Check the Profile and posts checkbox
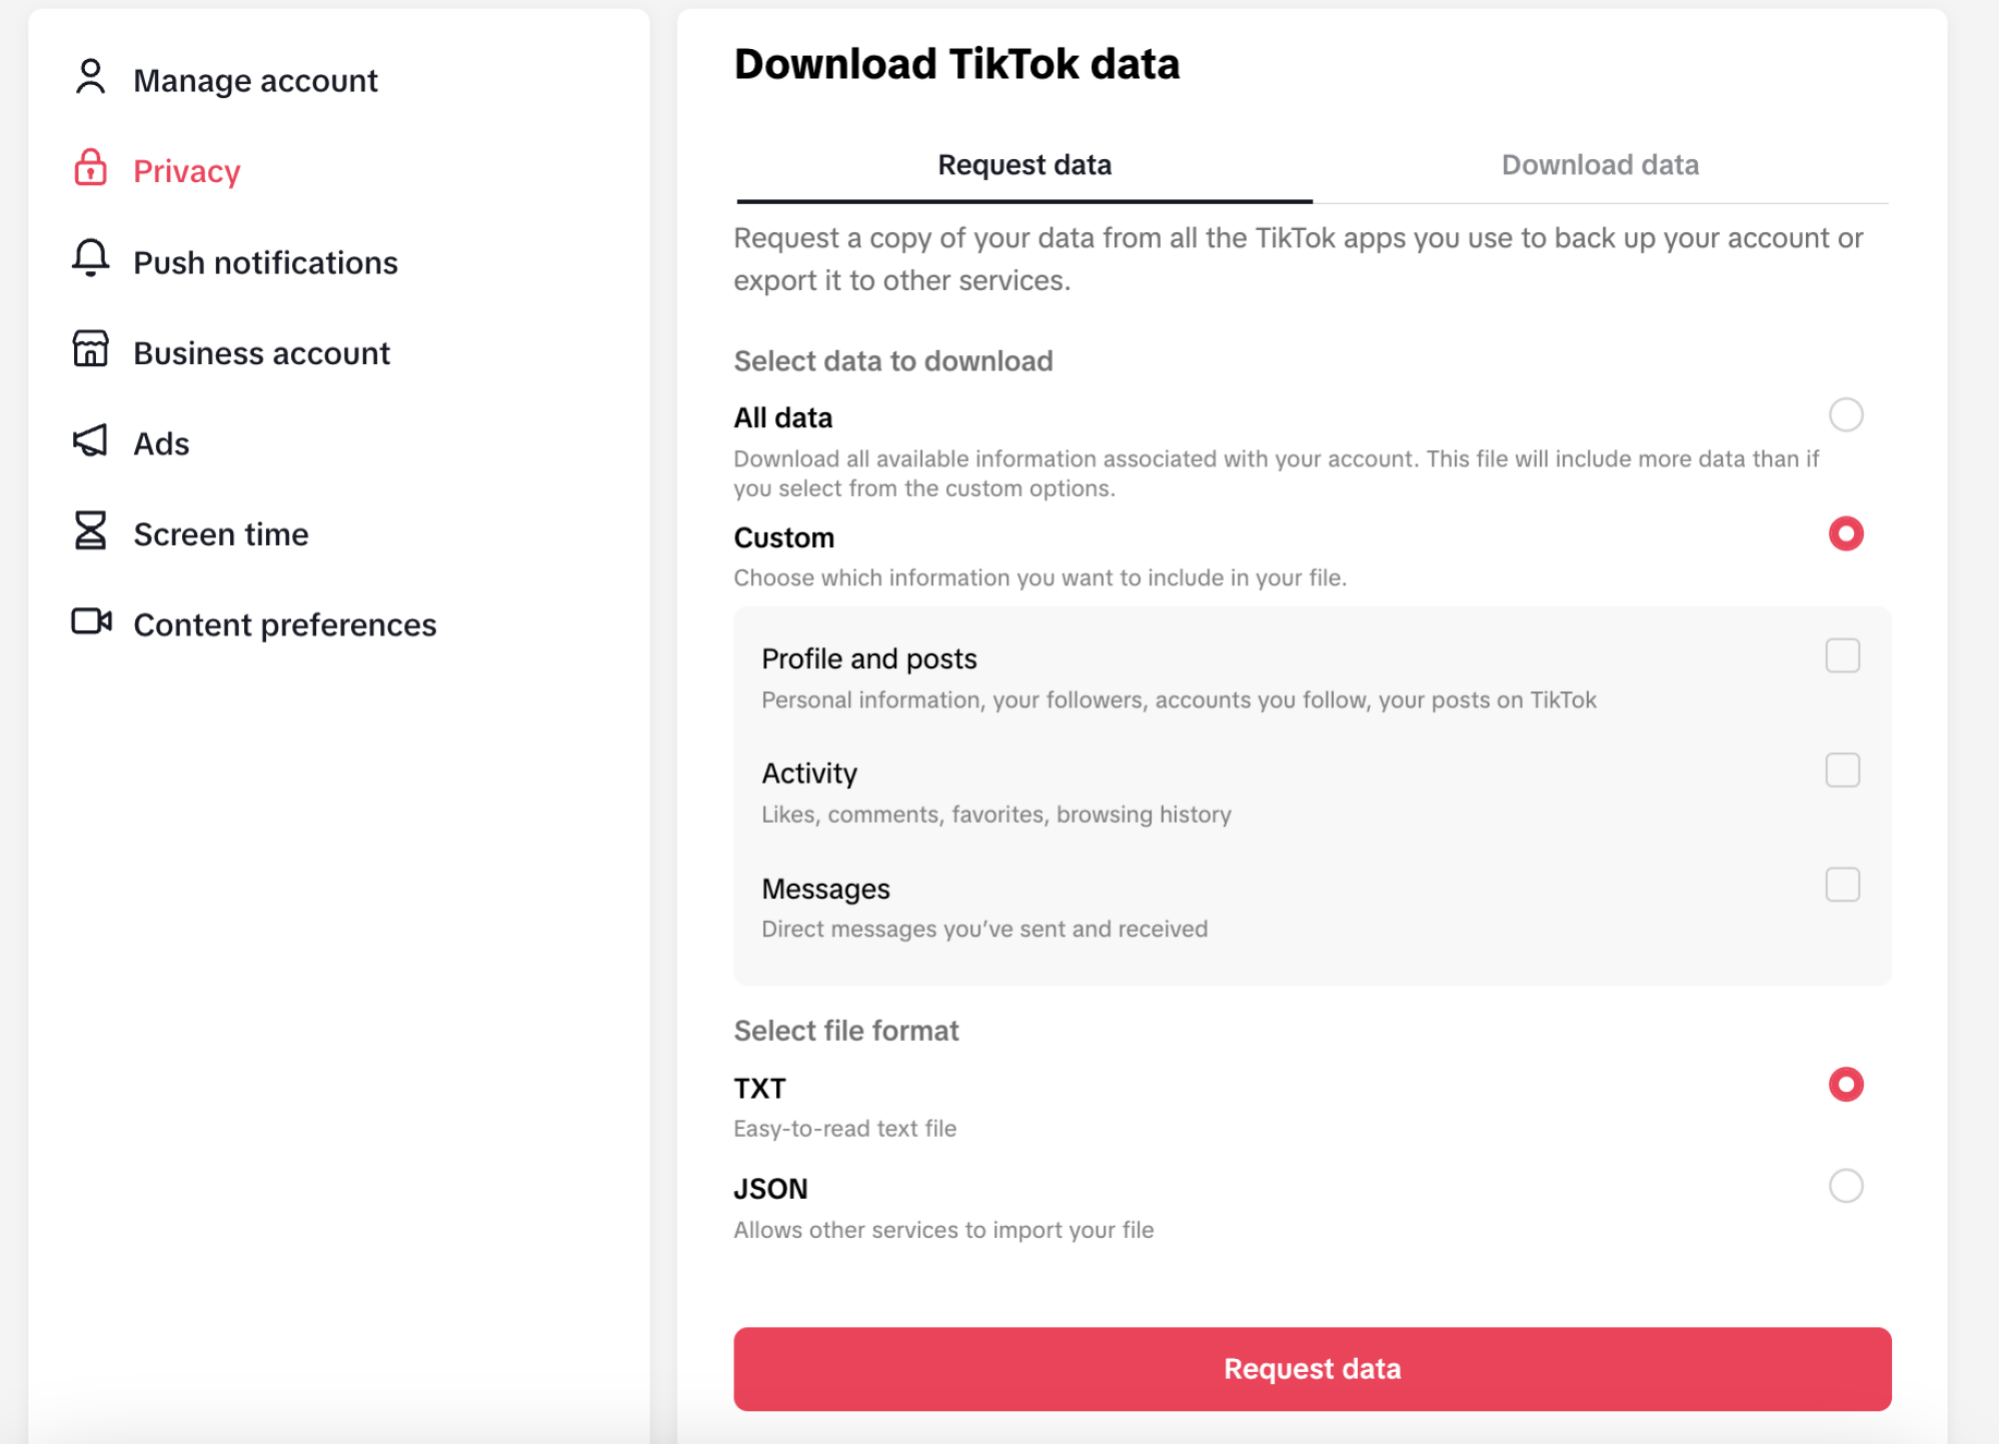1999x1444 pixels. tap(1842, 656)
